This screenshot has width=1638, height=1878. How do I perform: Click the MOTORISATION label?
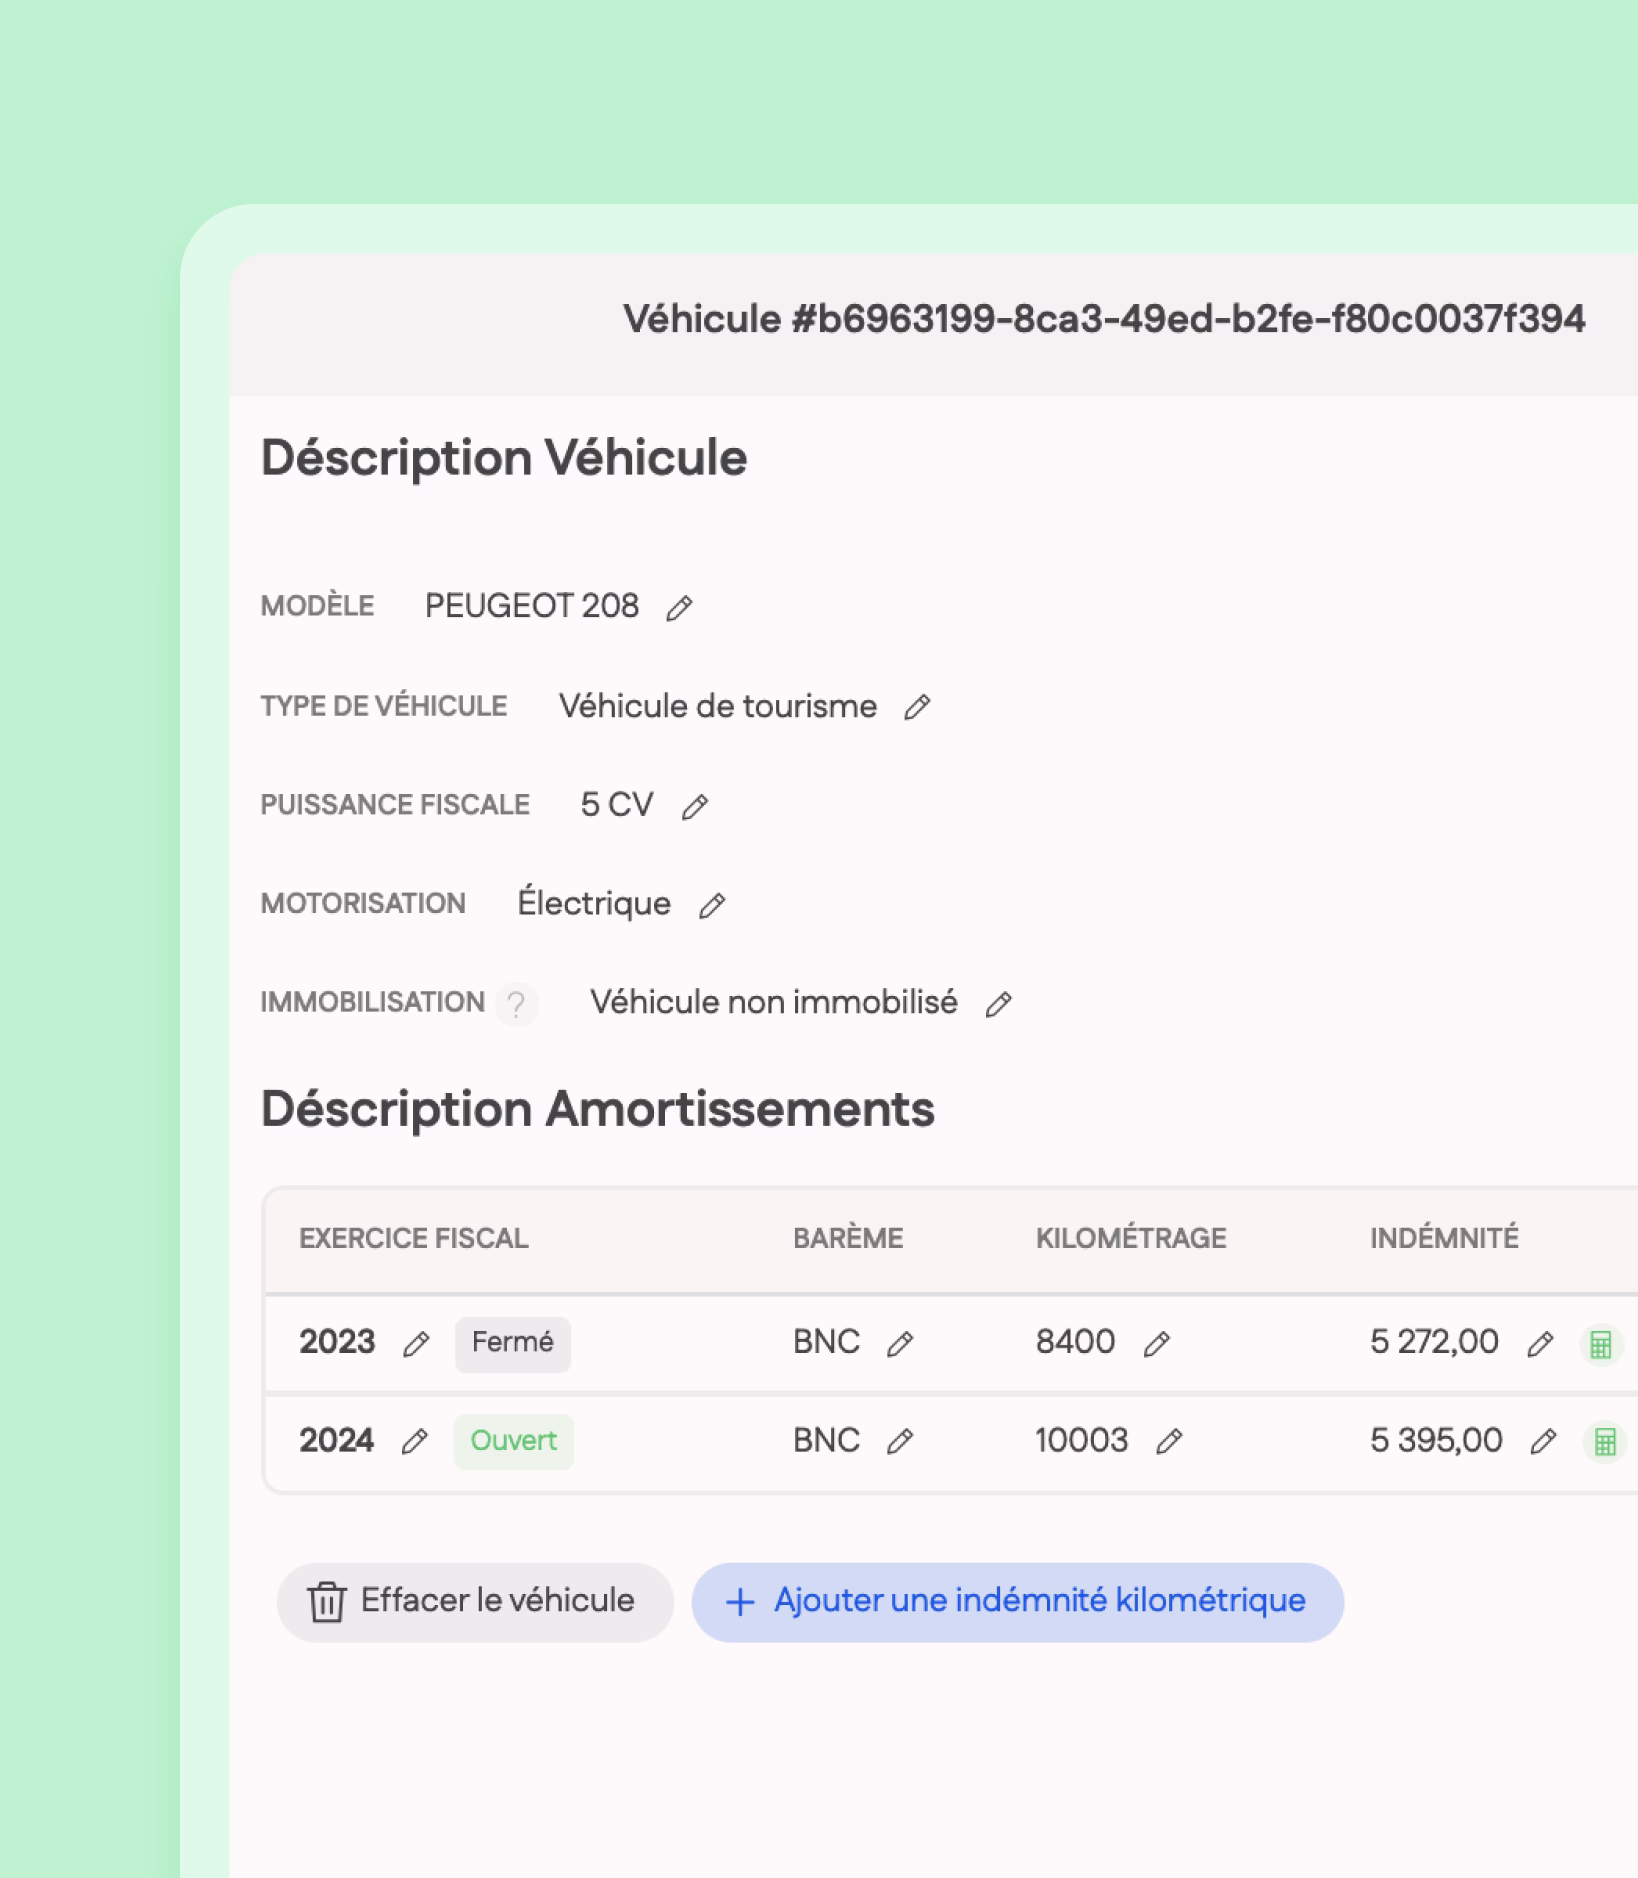[x=363, y=904]
